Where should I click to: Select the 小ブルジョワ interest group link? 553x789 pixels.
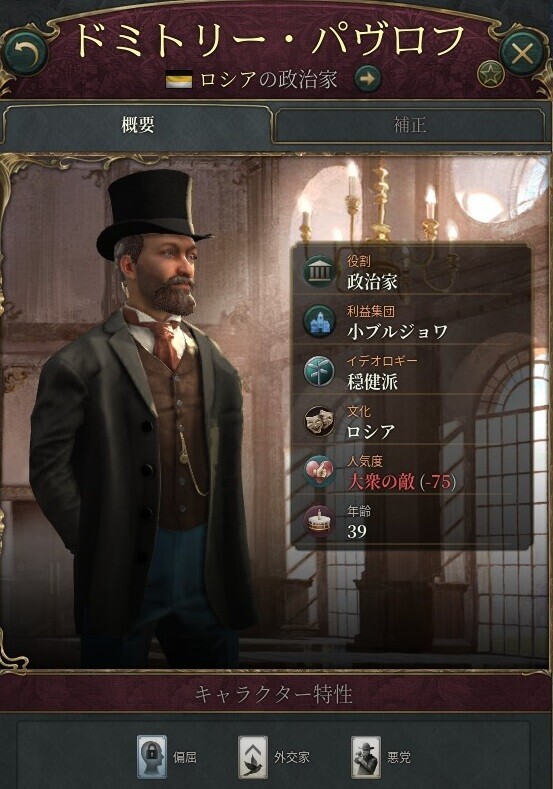tap(397, 332)
